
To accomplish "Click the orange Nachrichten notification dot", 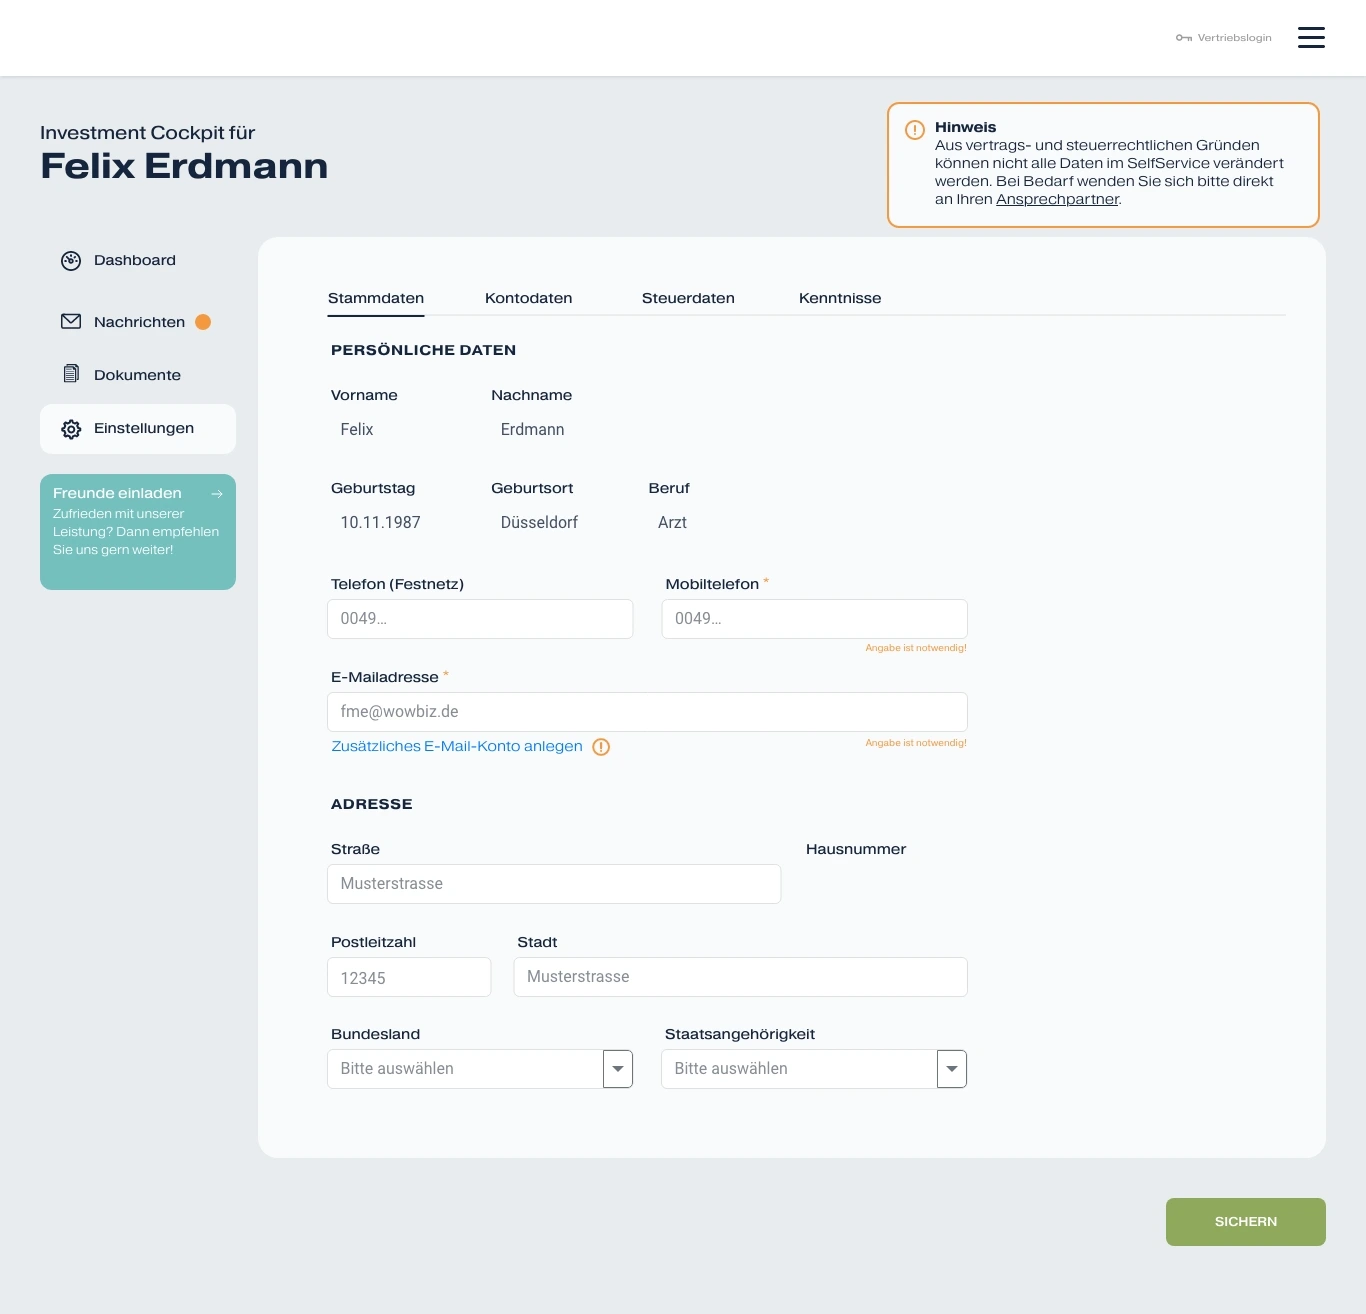I will pyautogui.click(x=203, y=322).
